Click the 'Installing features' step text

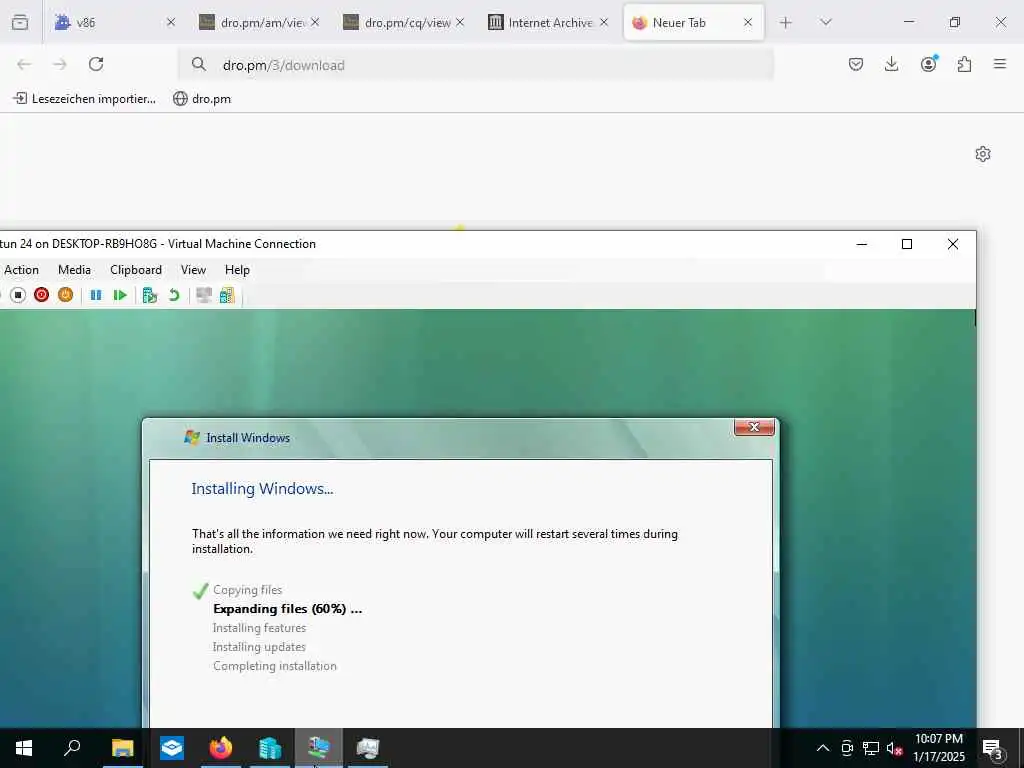pos(259,628)
